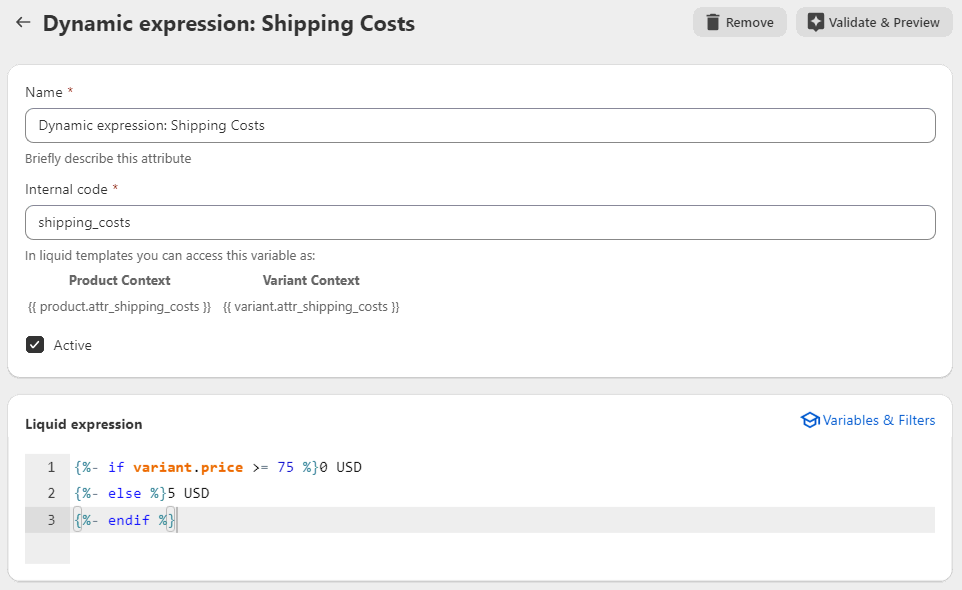962x590 pixels.
Task: Click the trash can icon on Remove
Action: (x=712, y=23)
